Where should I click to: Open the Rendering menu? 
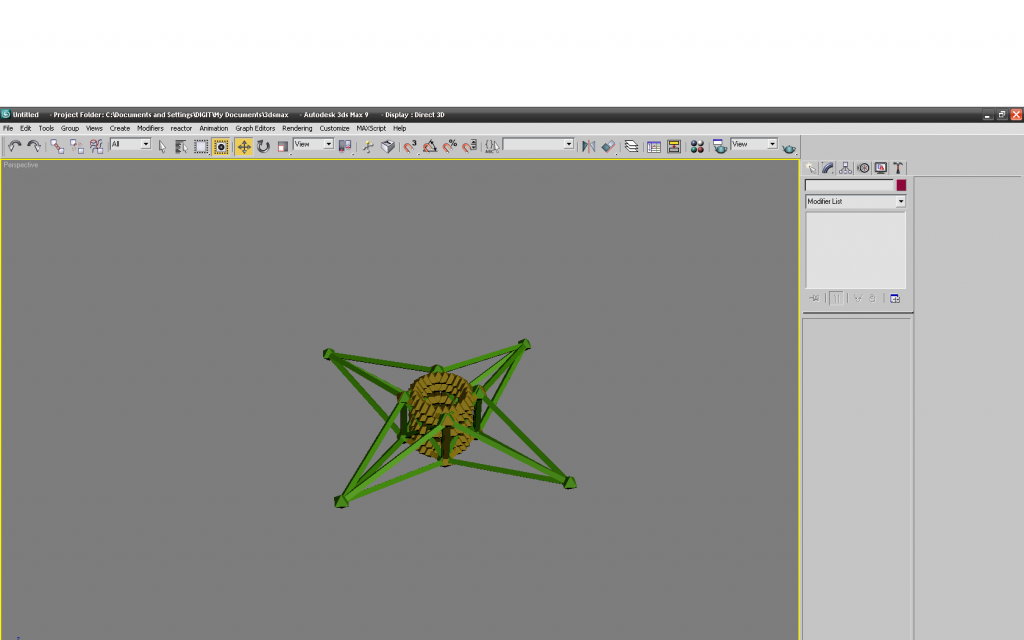tap(297, 128)
